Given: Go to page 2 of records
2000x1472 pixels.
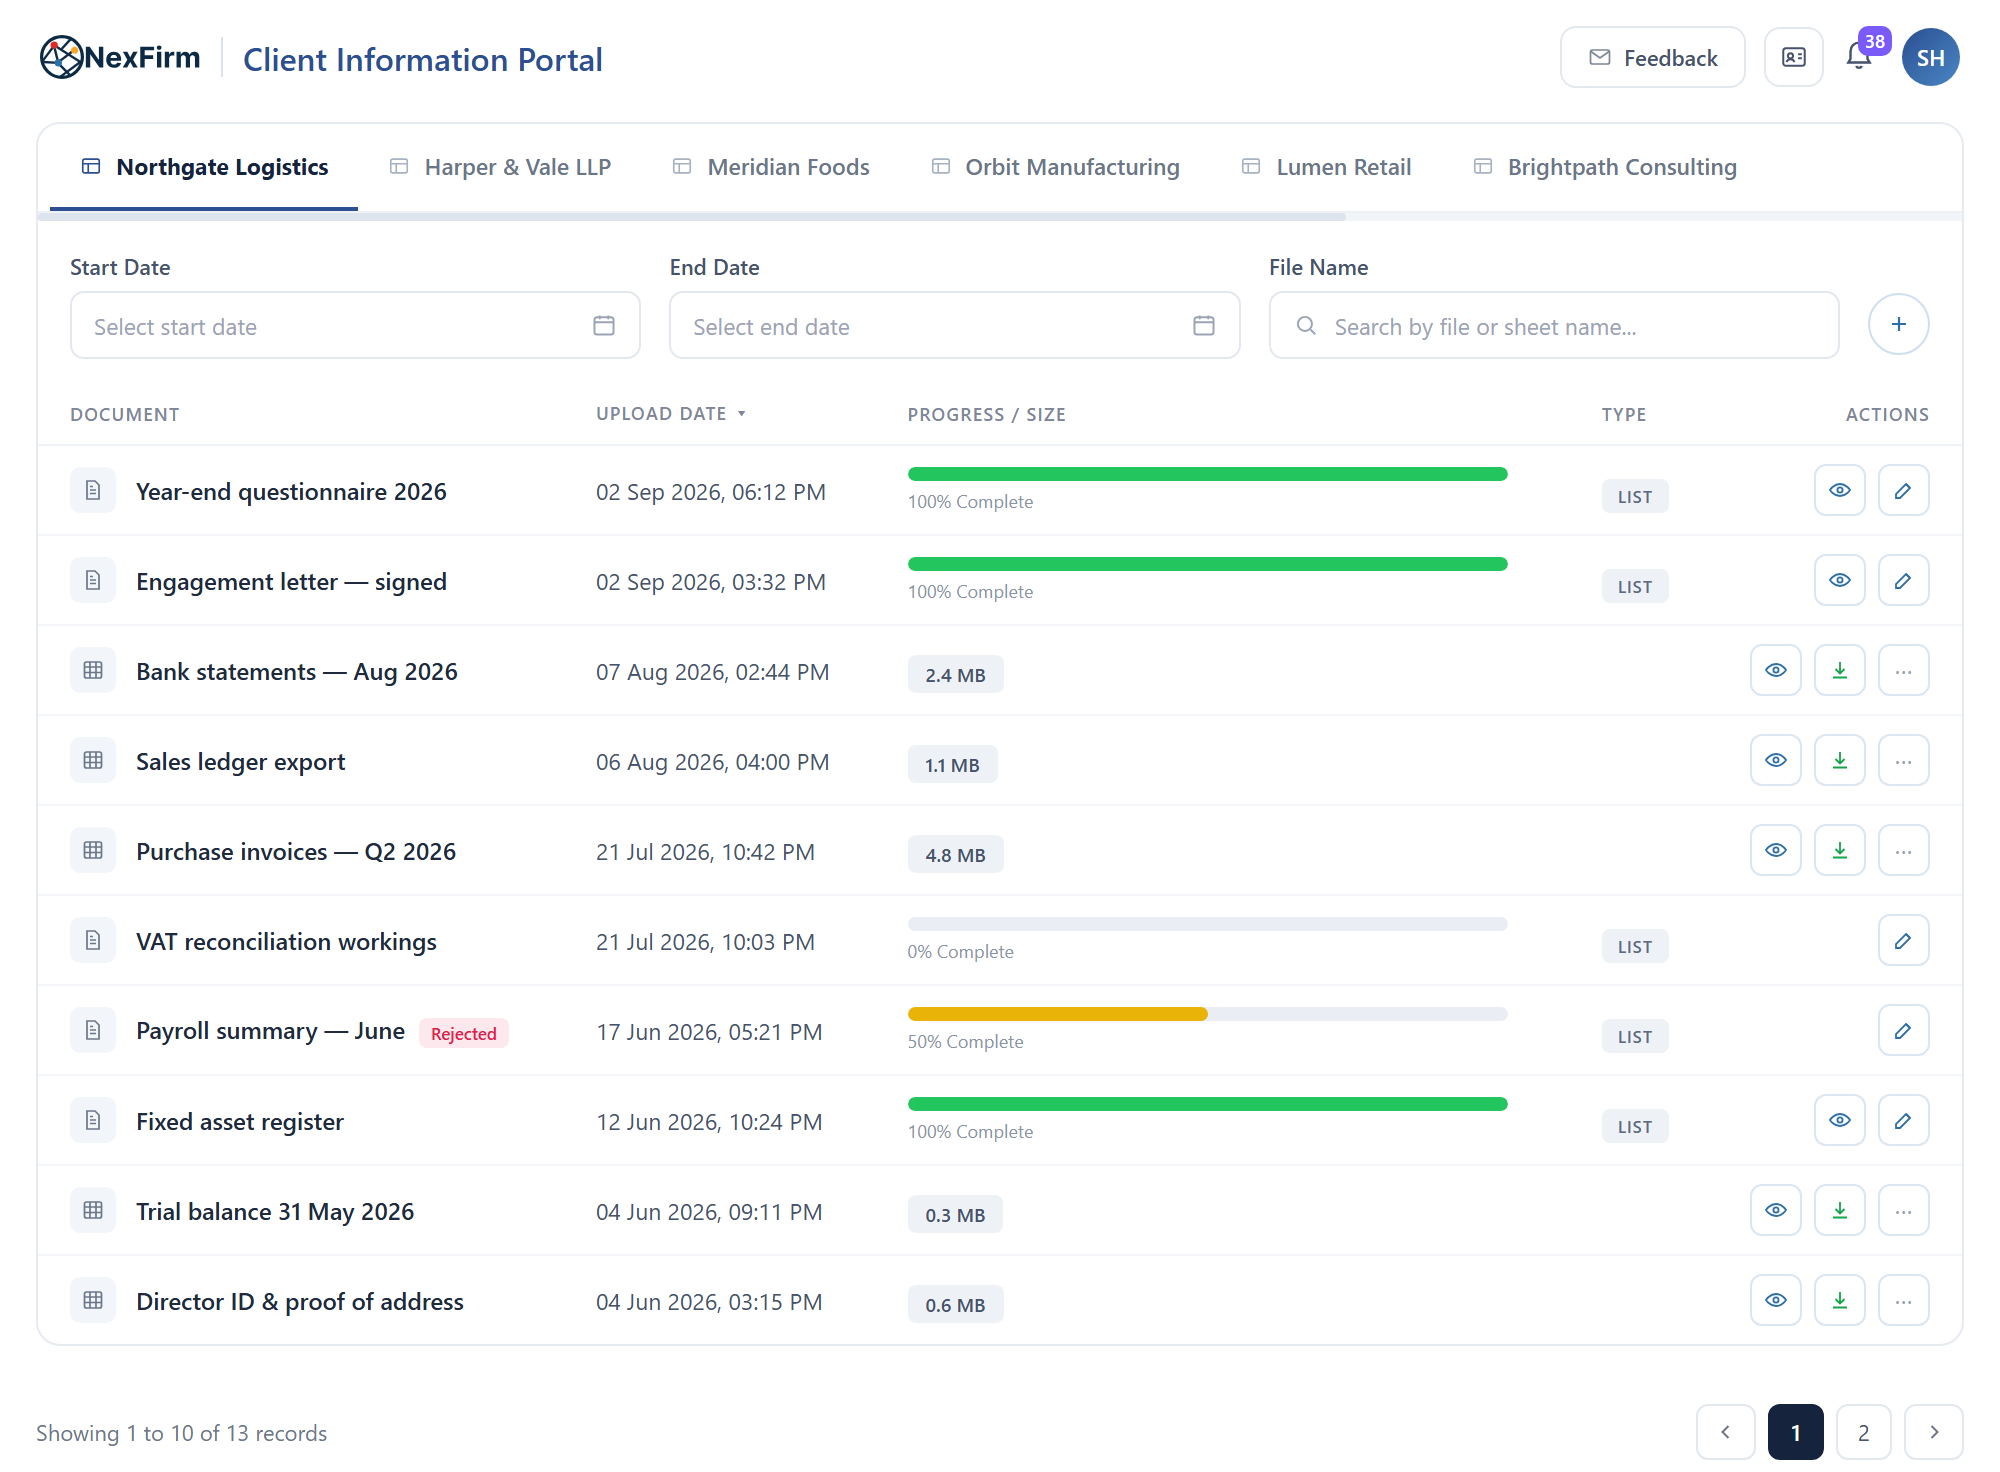Looking at the screenshot, I should (x=1863, y=1432).
